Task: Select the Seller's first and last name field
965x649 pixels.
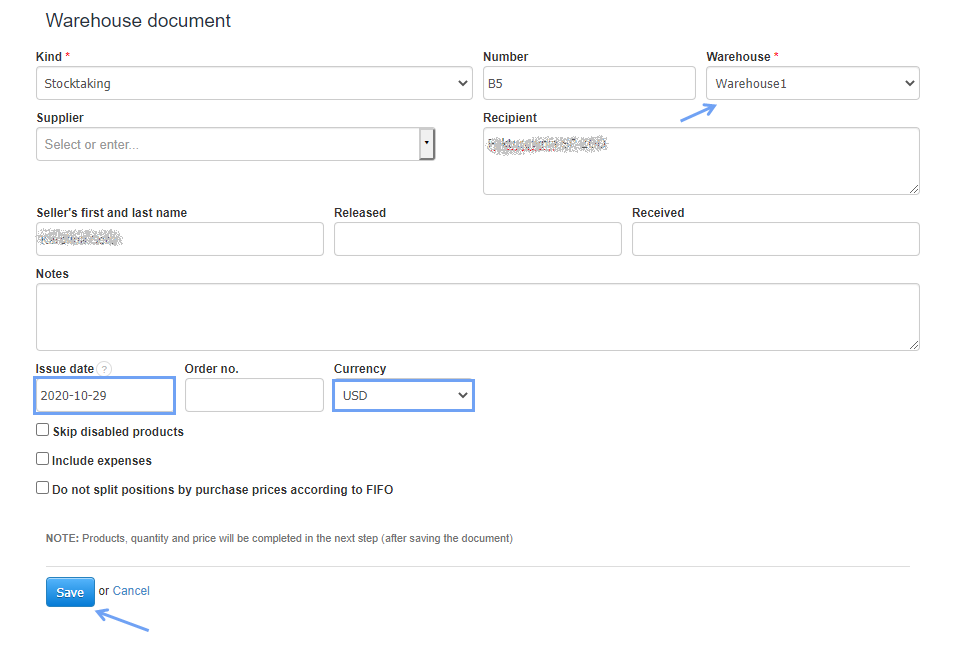Action: point(180,239)
